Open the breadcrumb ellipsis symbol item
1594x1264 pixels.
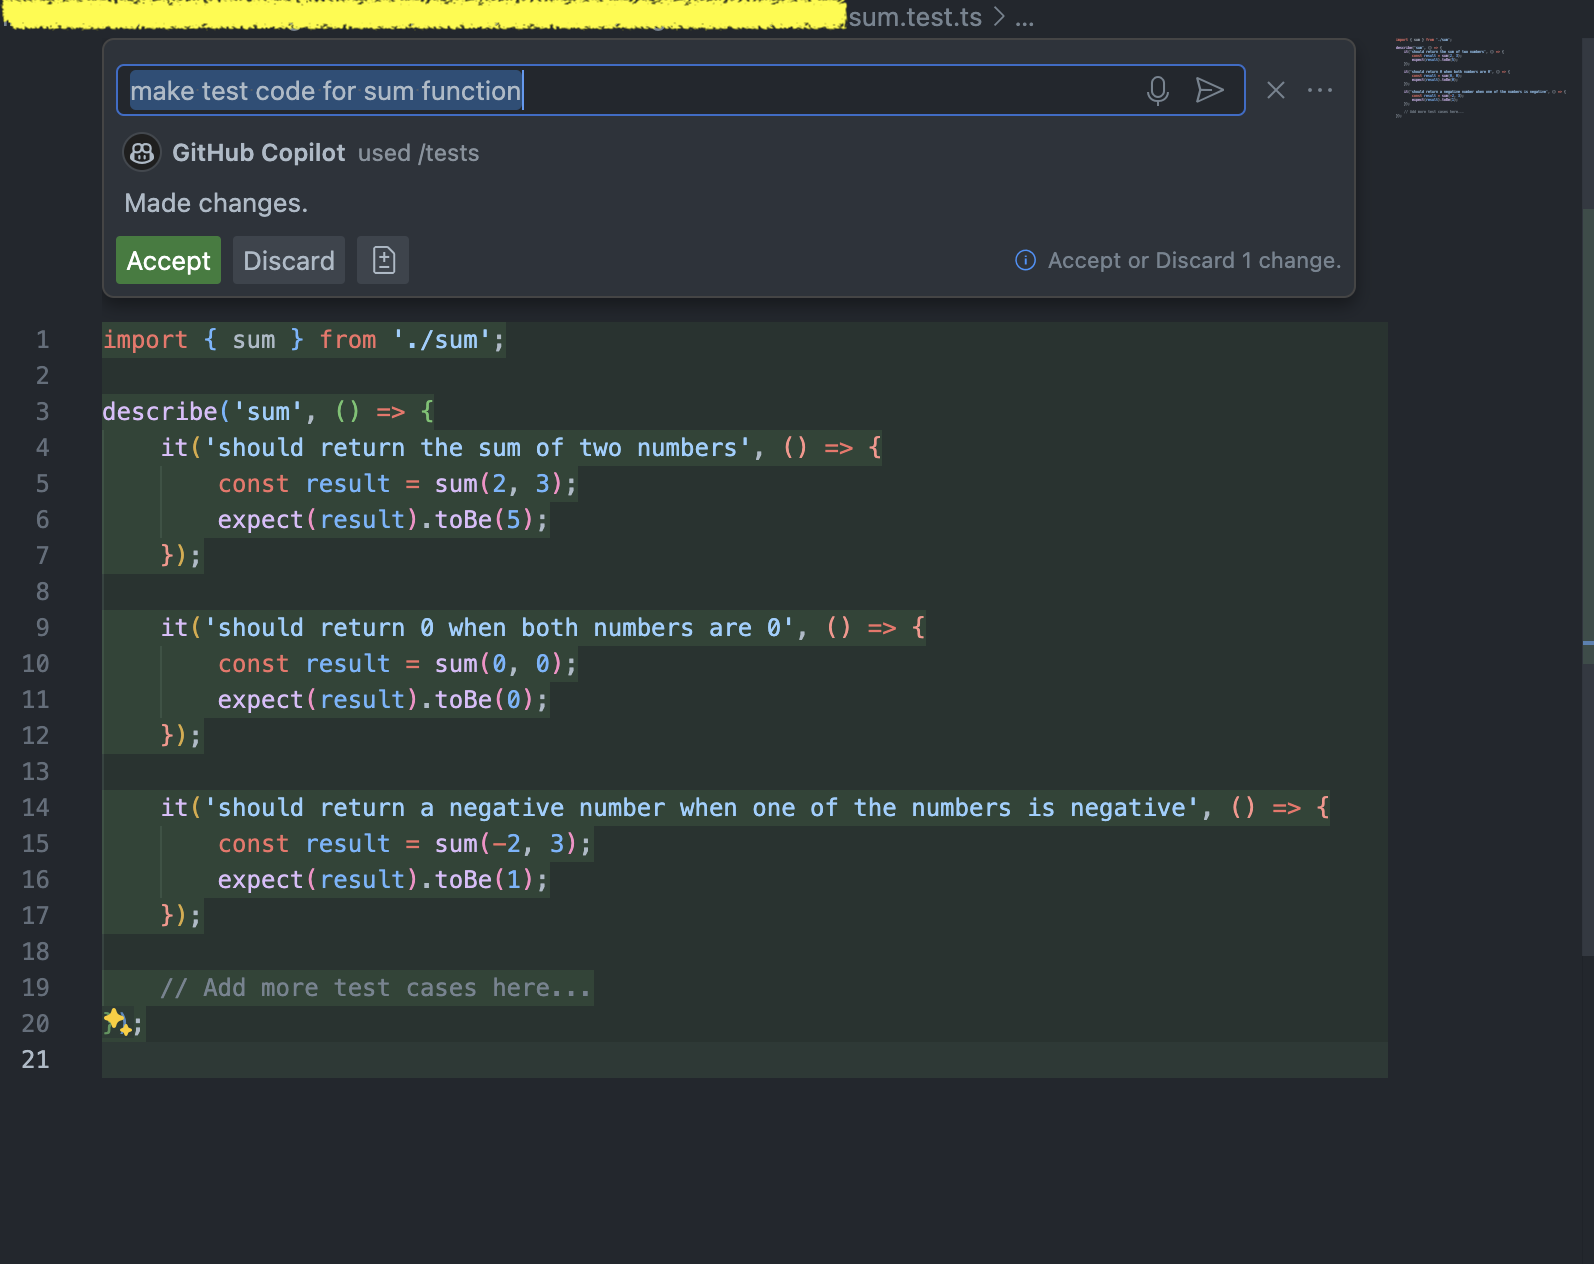1025,18
